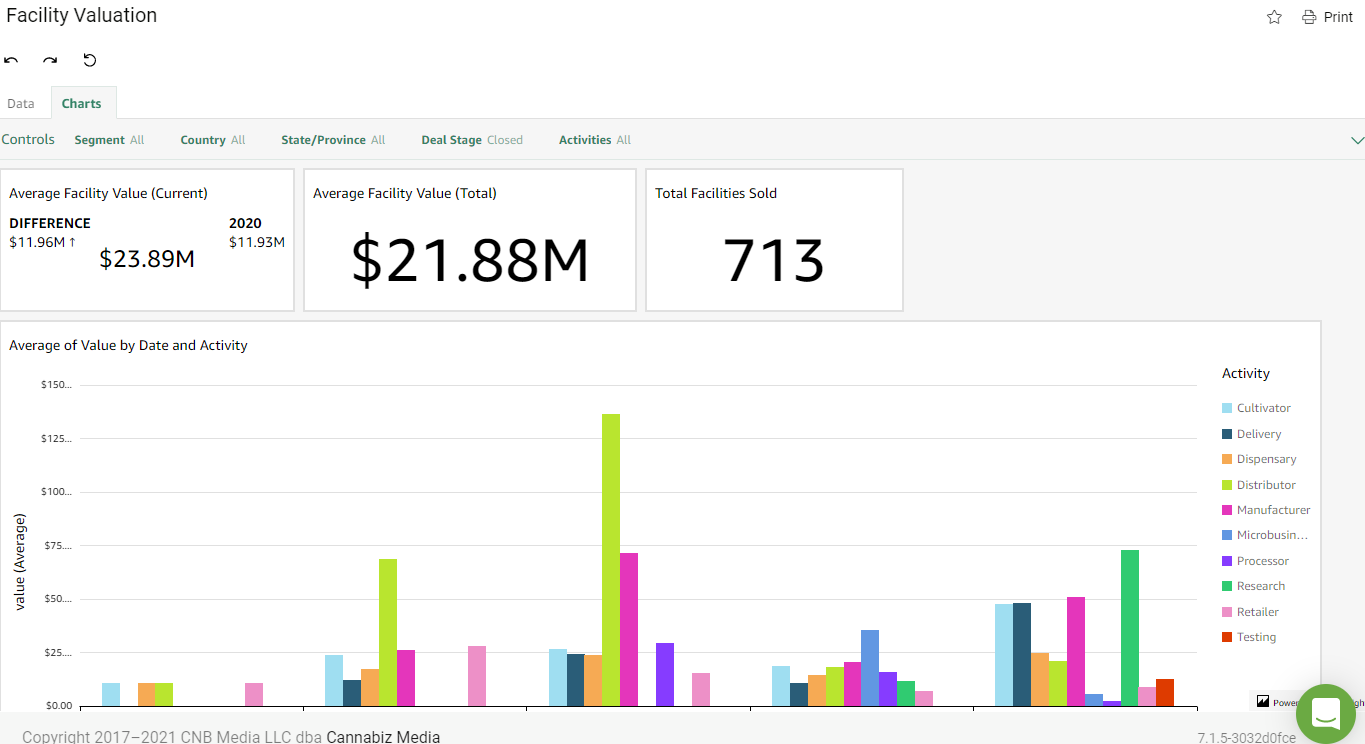Click the tallest Distributor bar in chart
The height and width of the screenshot is (744, 1365).
[x=610, y=560]
